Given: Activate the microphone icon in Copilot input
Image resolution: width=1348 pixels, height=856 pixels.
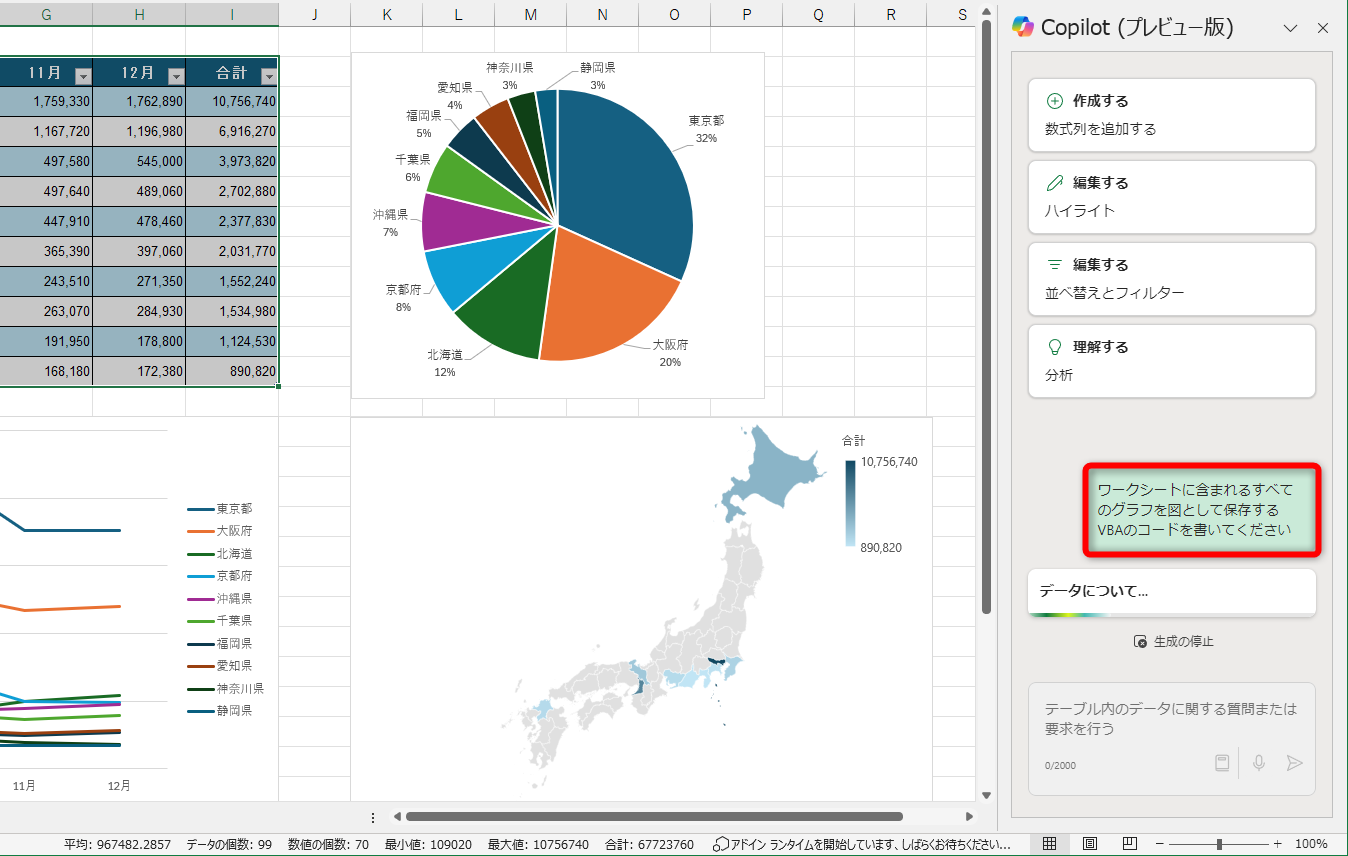Looking at the screenshot, I should click(1259, 763).
